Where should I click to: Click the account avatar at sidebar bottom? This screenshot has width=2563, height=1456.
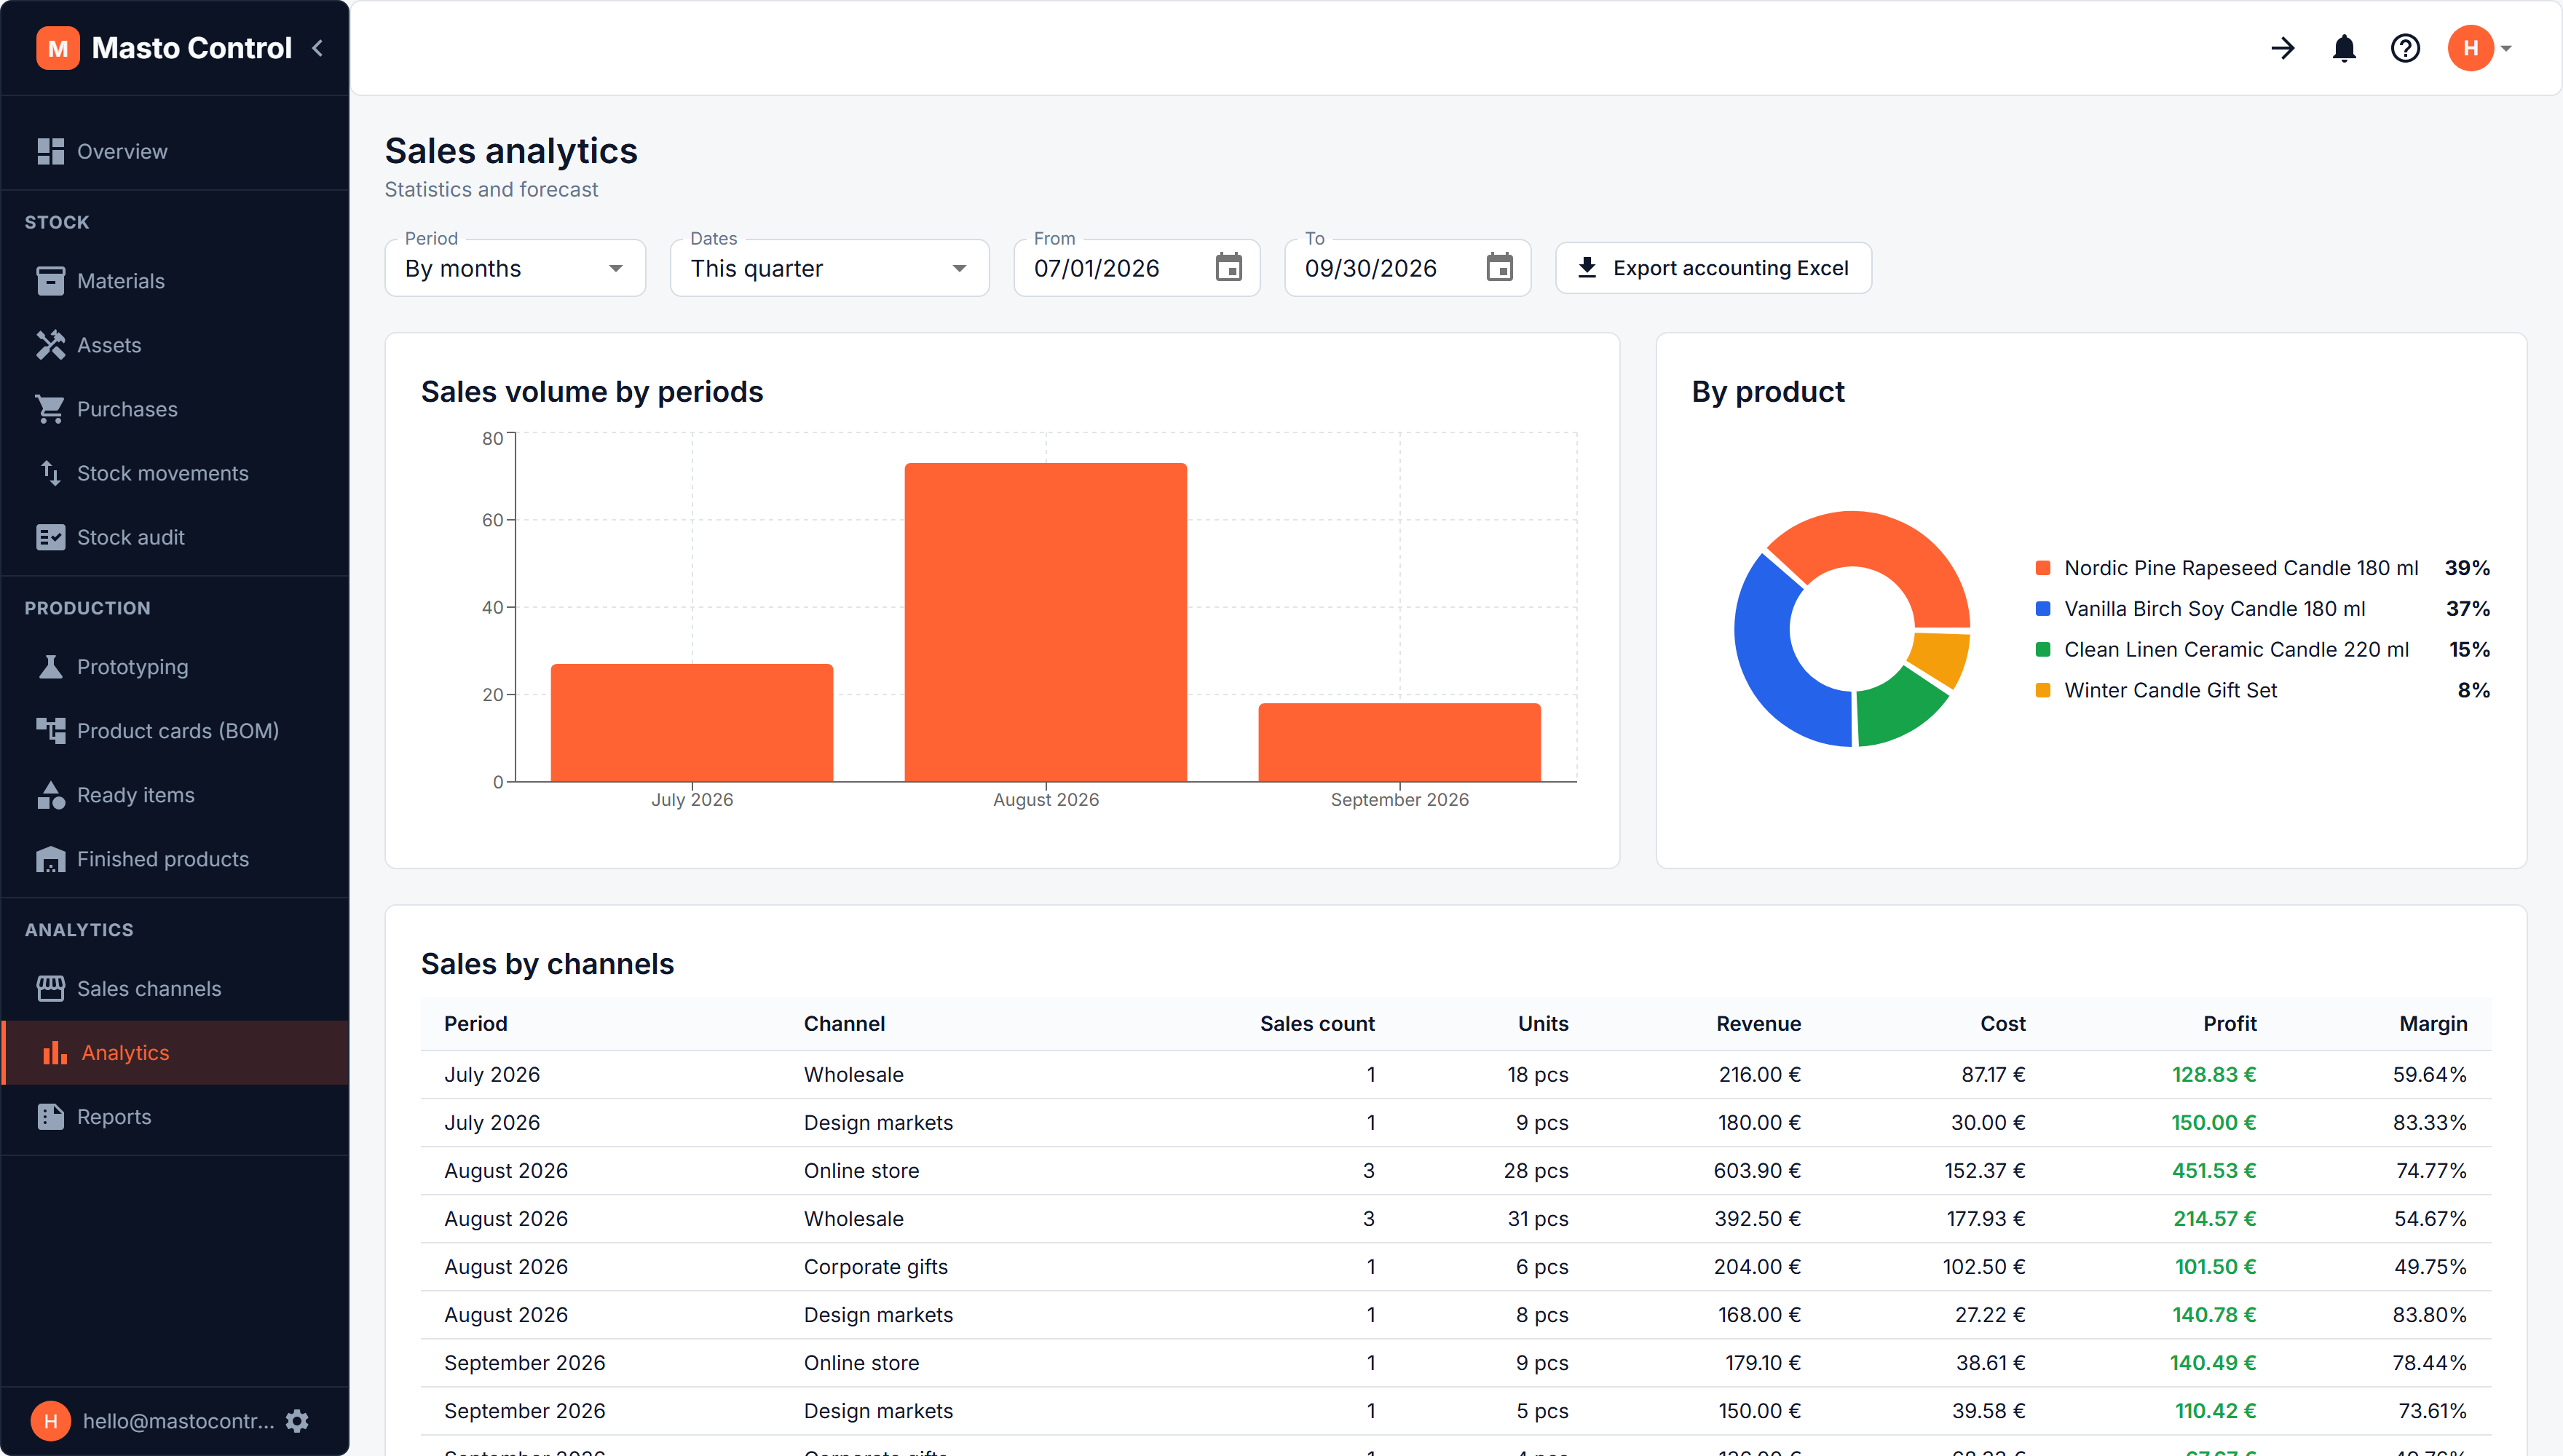[x=50, y=1420]
